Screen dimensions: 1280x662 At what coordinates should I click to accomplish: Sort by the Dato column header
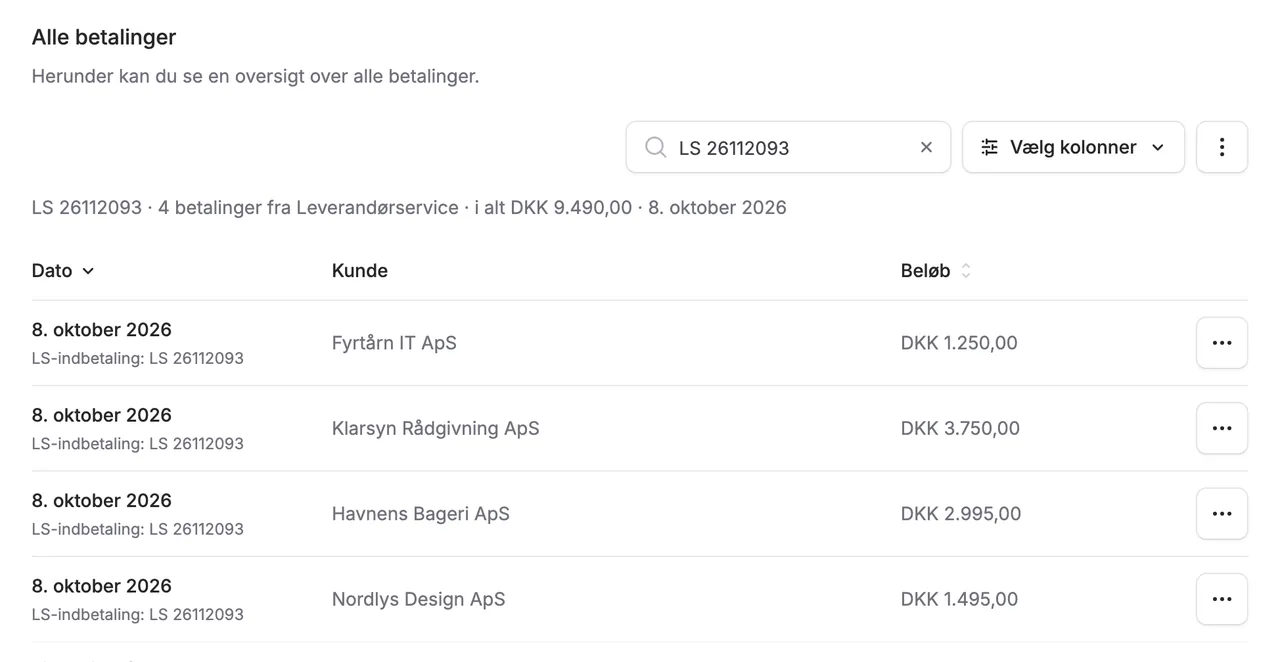click(63, 270)
